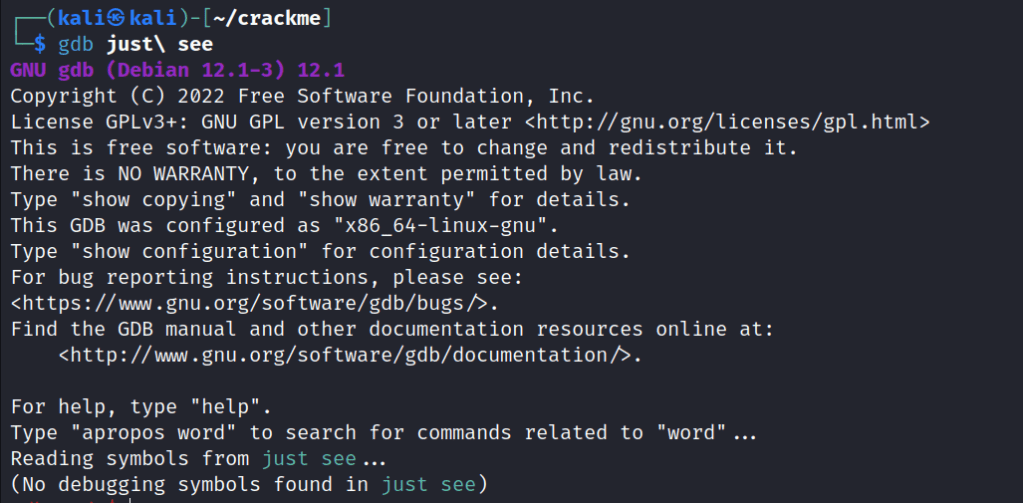1023x503 pixels.
Task: Open the GDB documentation URL
Action: tap(350, 355)
